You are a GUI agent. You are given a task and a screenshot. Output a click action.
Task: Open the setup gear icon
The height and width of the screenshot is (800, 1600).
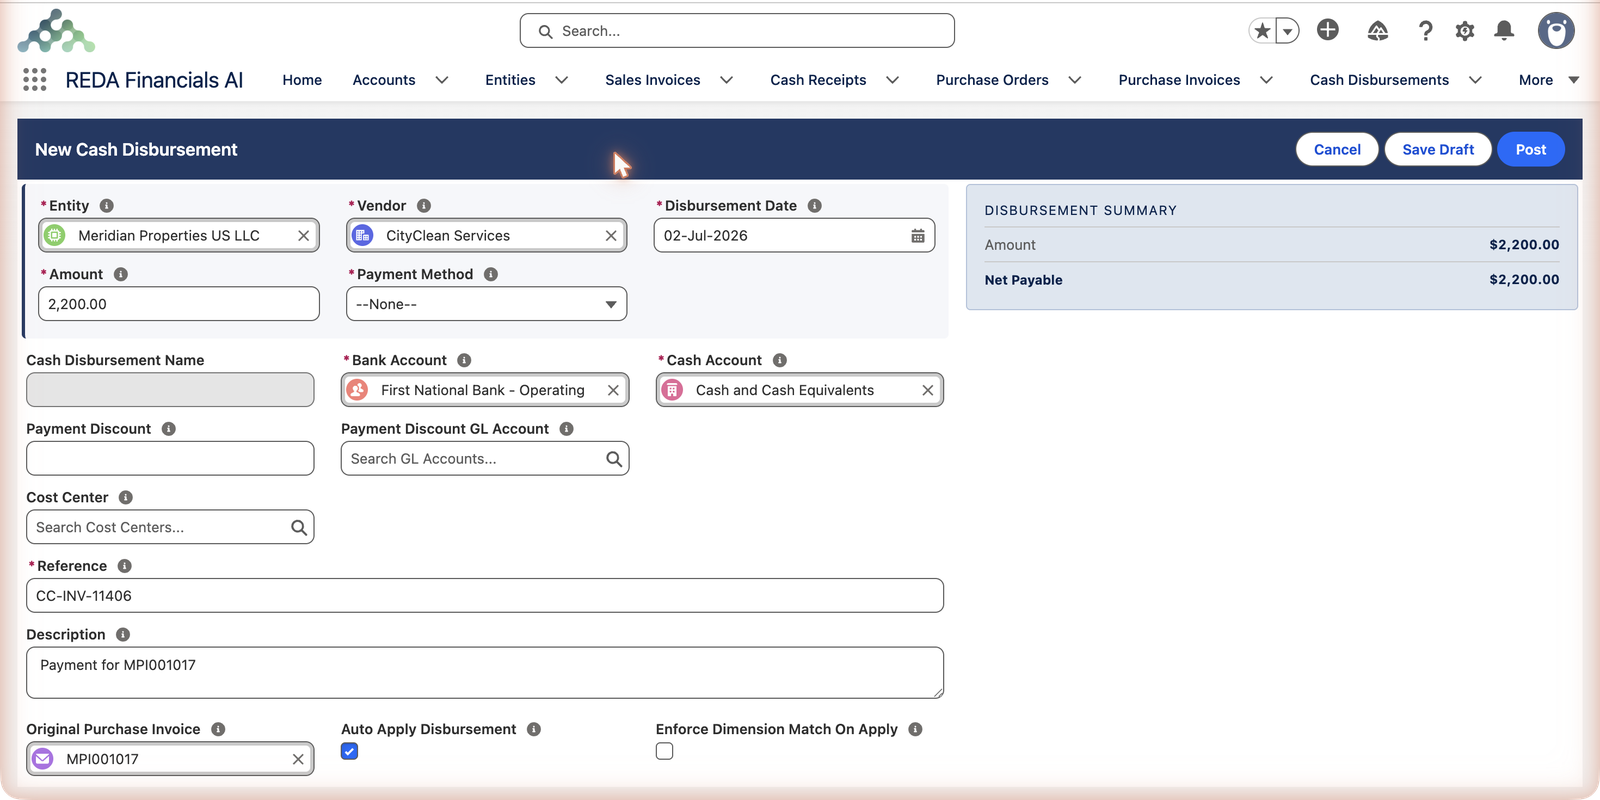click(1465, 31)
